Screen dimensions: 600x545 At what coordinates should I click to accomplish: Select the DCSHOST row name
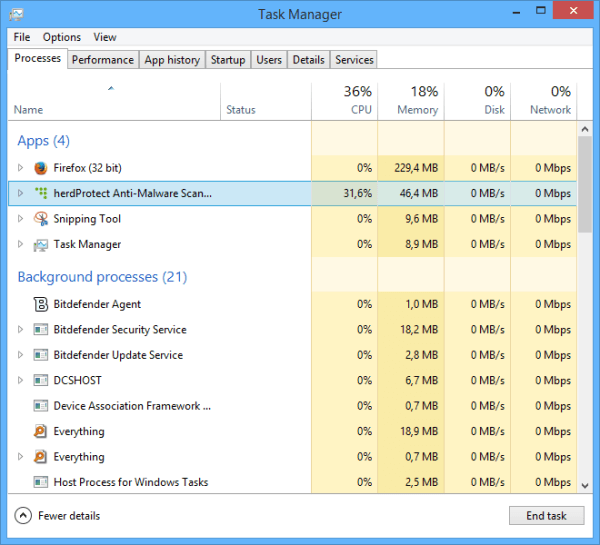coord(78,380)
